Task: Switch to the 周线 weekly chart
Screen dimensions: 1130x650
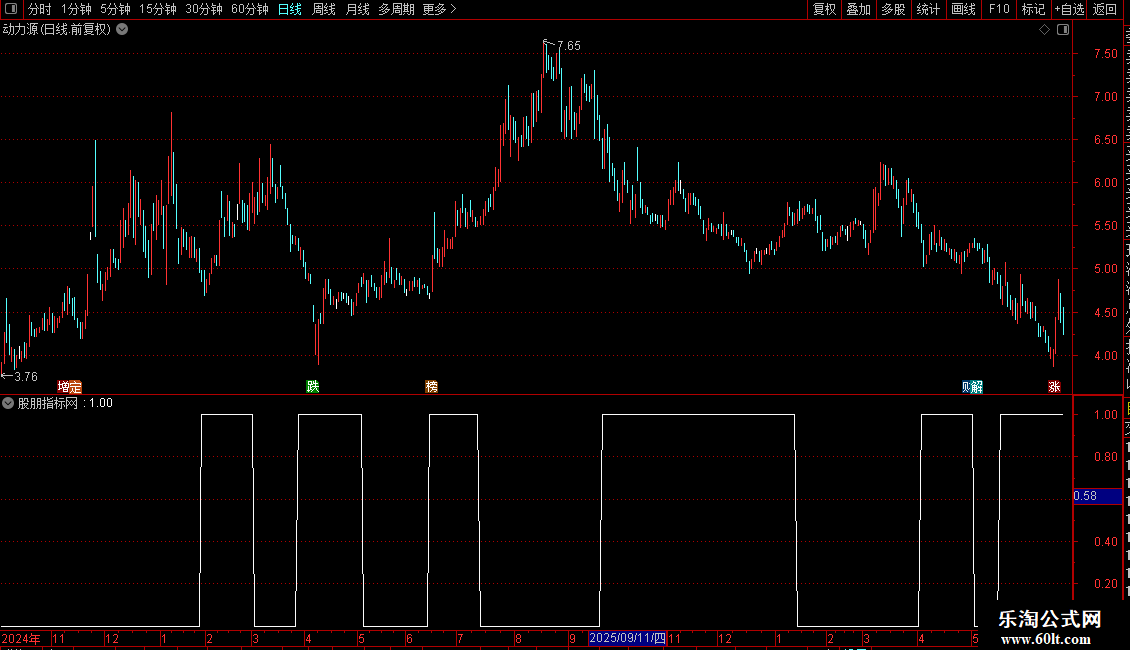Action: coord(324,9)
